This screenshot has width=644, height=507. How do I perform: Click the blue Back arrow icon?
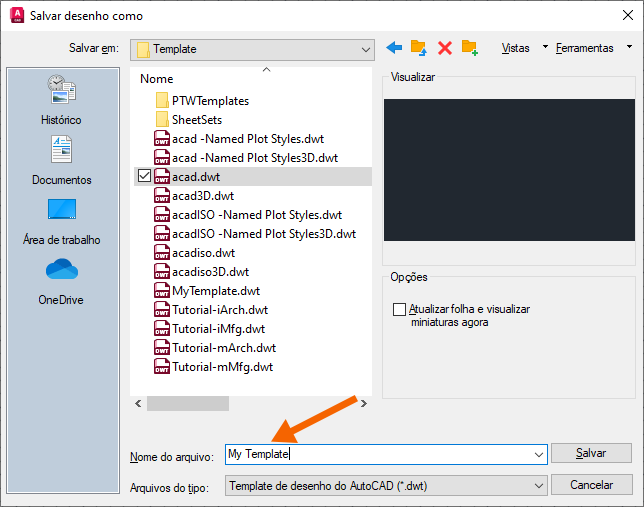click(394, 48)
